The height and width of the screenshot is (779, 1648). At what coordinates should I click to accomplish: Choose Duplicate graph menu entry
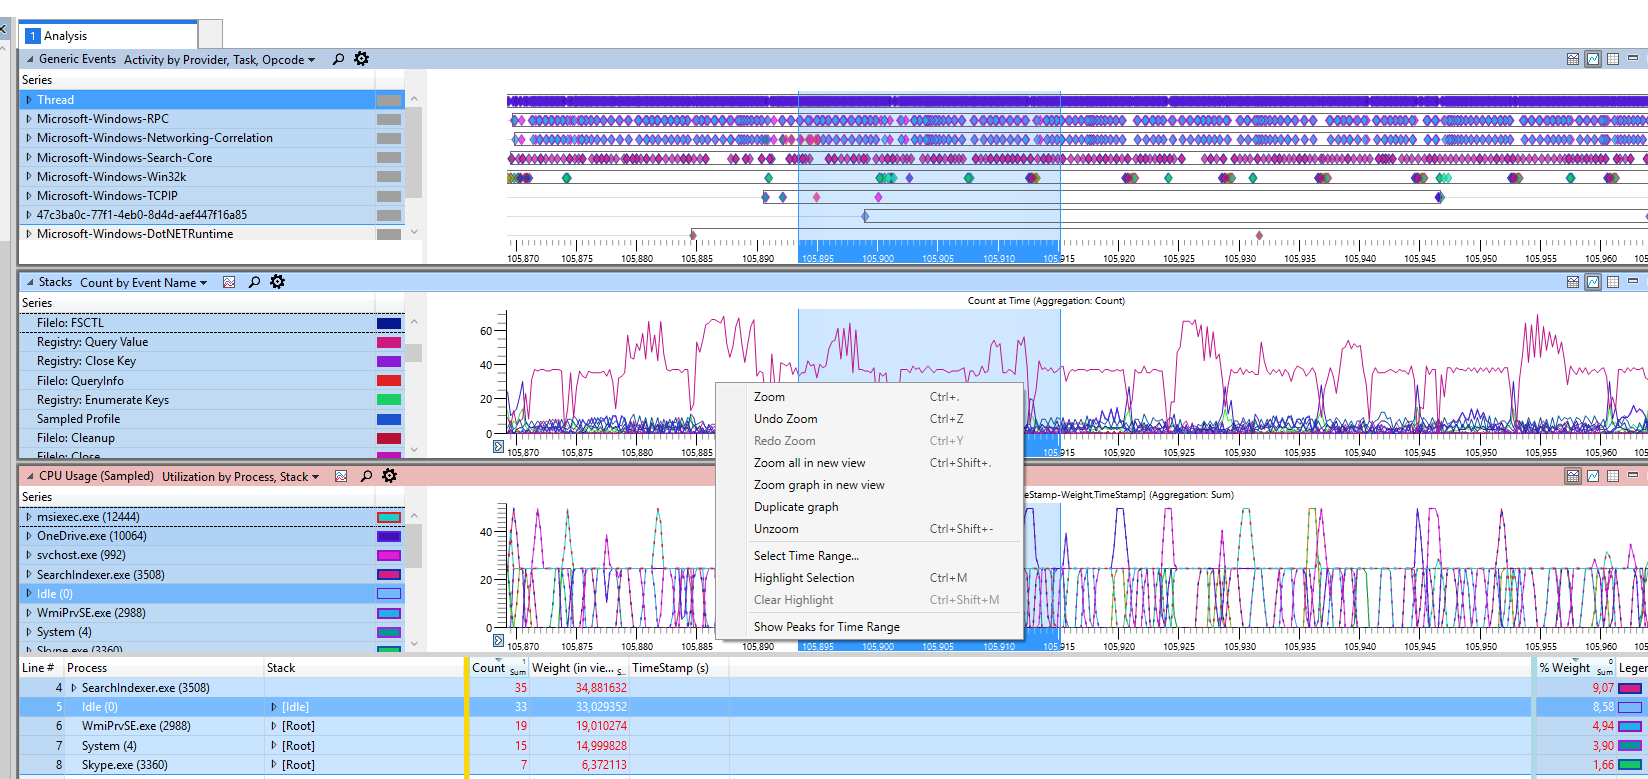(870, 507)
